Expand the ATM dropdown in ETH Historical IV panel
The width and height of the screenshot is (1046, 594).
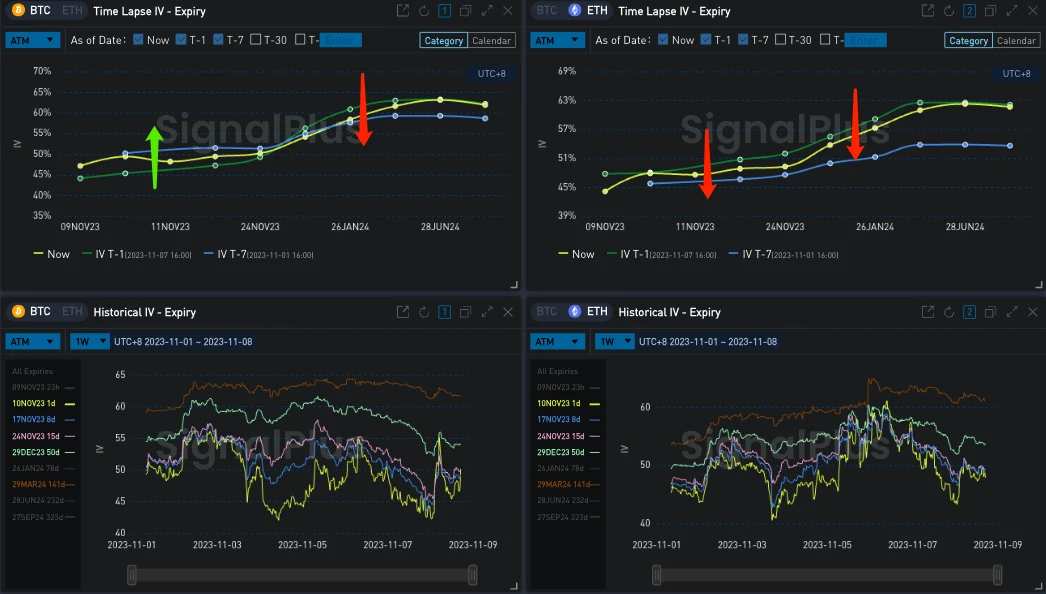[x=558, y=342]
